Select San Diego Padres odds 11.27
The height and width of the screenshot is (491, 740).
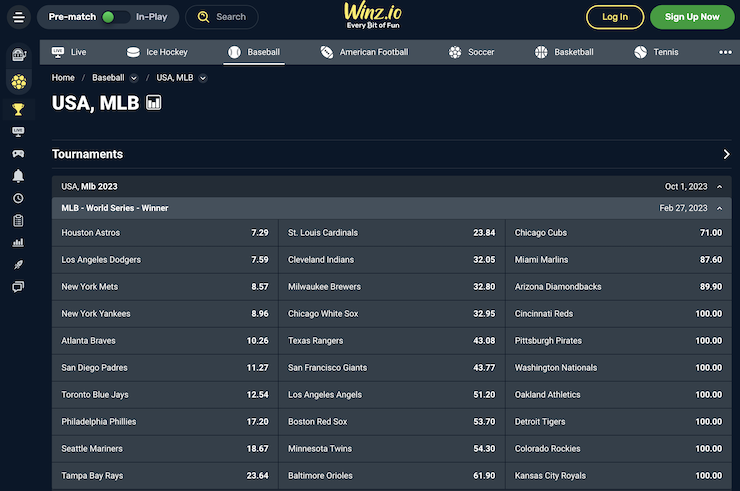(165, 367)
